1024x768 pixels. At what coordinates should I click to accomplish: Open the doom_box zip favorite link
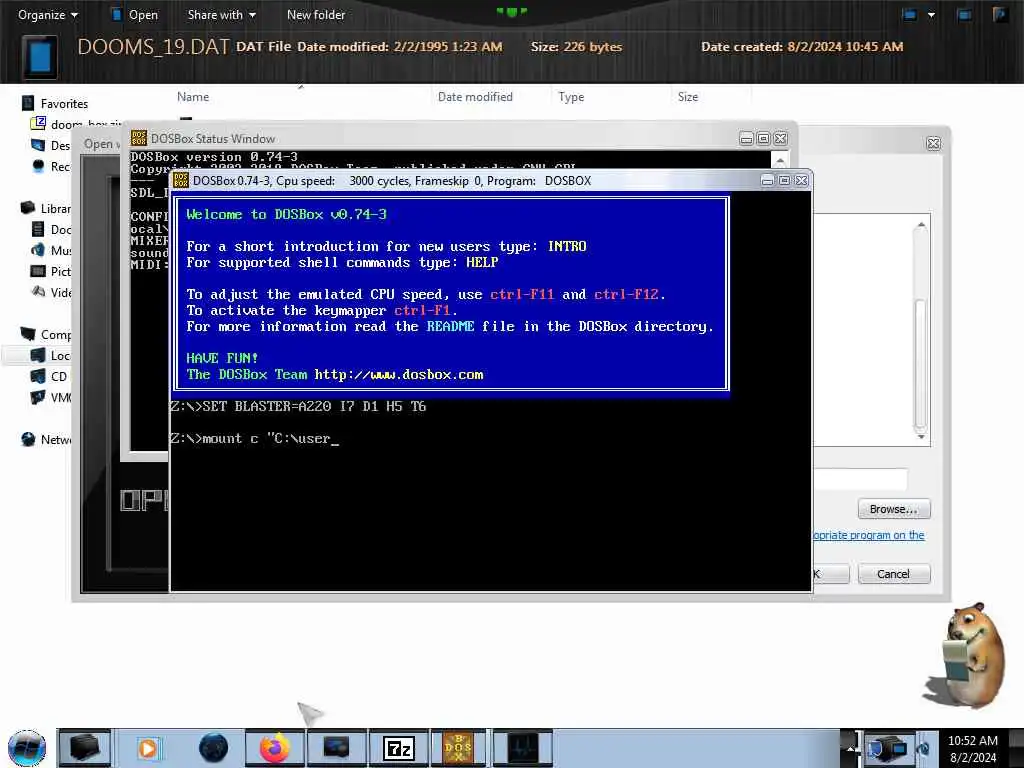[x=77, y=123]
